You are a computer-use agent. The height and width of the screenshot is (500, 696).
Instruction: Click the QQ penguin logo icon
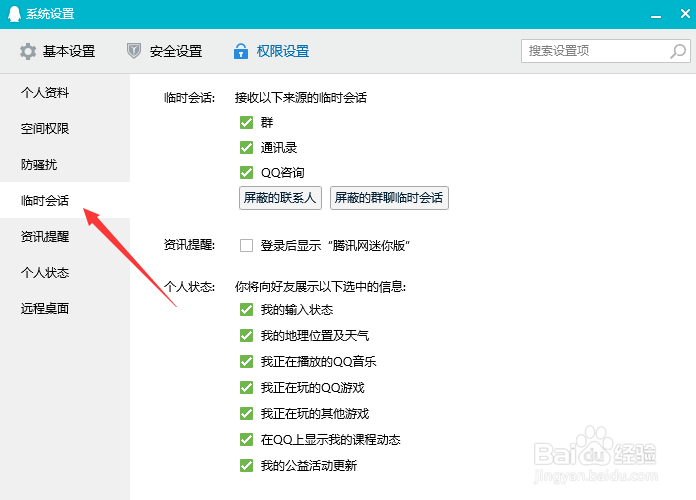(14, 14)
